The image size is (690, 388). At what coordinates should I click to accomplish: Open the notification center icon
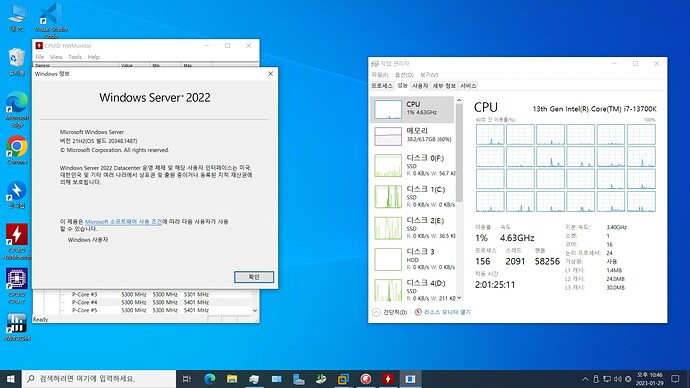click(x=675, y=379)
